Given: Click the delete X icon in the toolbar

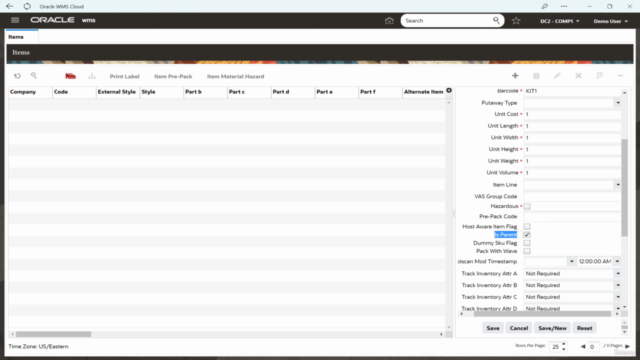Looking at the screenshot, I should (x=578, y=76).
